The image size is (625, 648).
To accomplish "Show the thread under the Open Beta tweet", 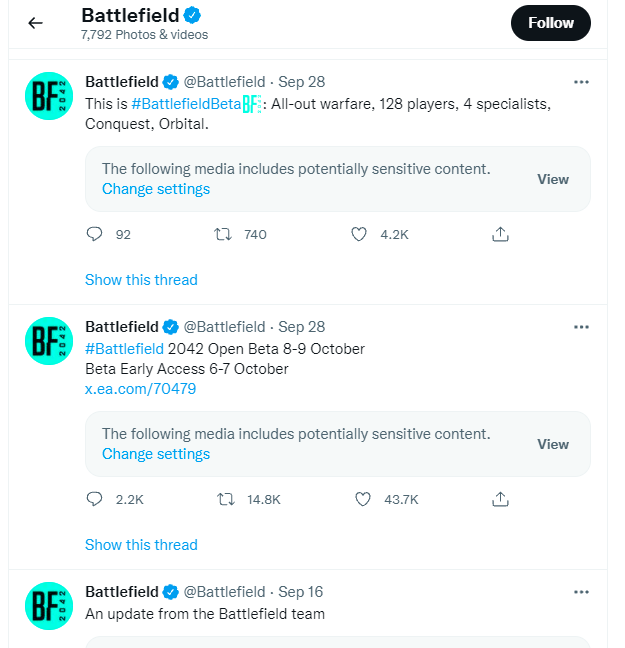I will click(x=141, y=545).
